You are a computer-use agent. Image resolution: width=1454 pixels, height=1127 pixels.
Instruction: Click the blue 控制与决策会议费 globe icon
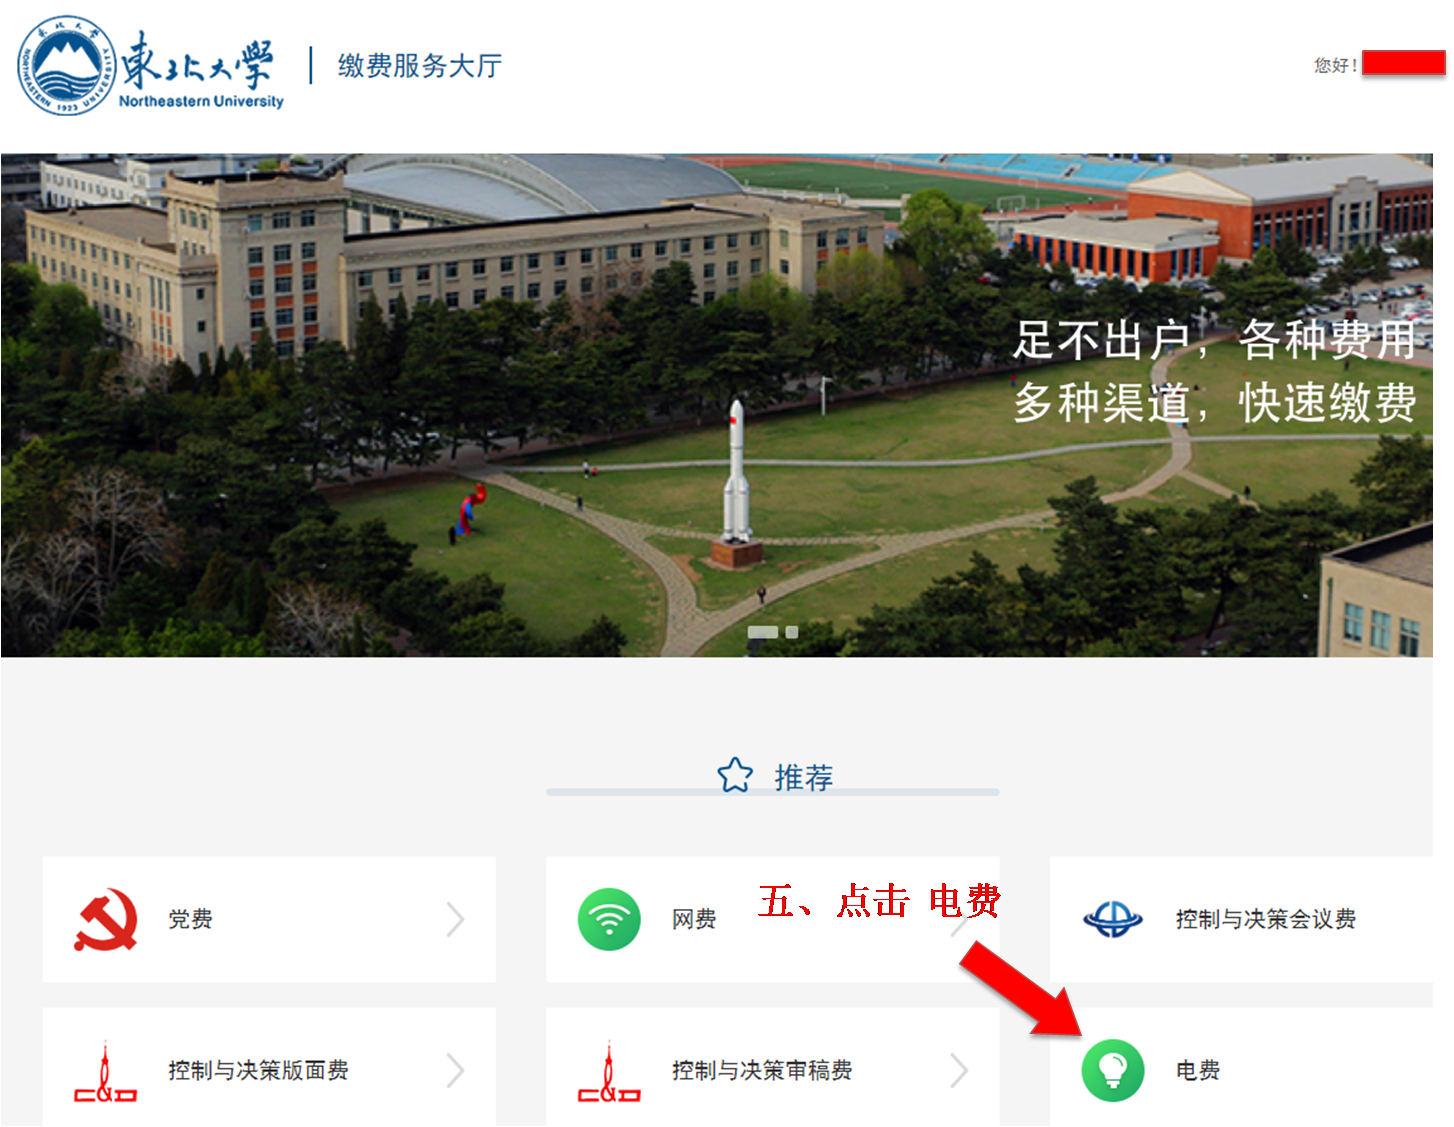[1112, 919]
